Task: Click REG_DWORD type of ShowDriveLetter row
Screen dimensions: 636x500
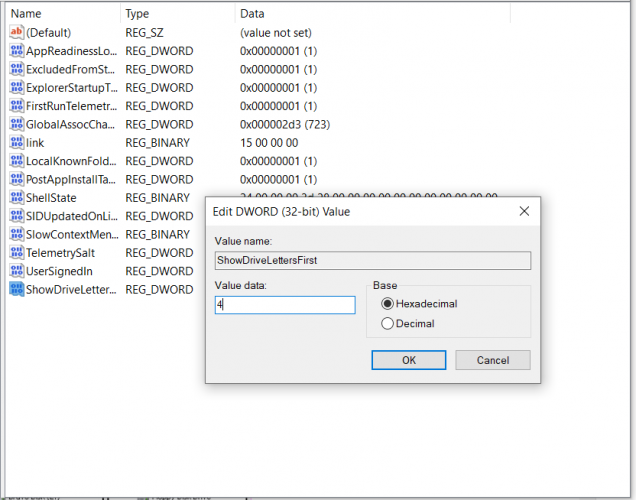Action: click(x=159, y=290)
